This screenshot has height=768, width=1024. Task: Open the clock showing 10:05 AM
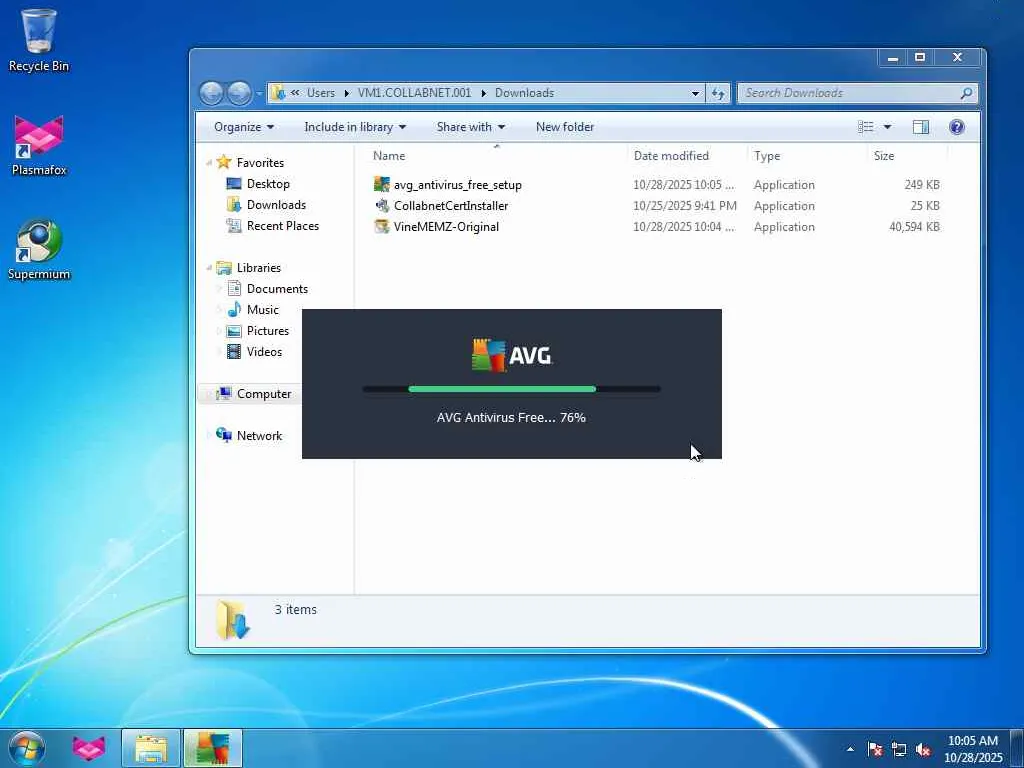(x=972, y=748)
